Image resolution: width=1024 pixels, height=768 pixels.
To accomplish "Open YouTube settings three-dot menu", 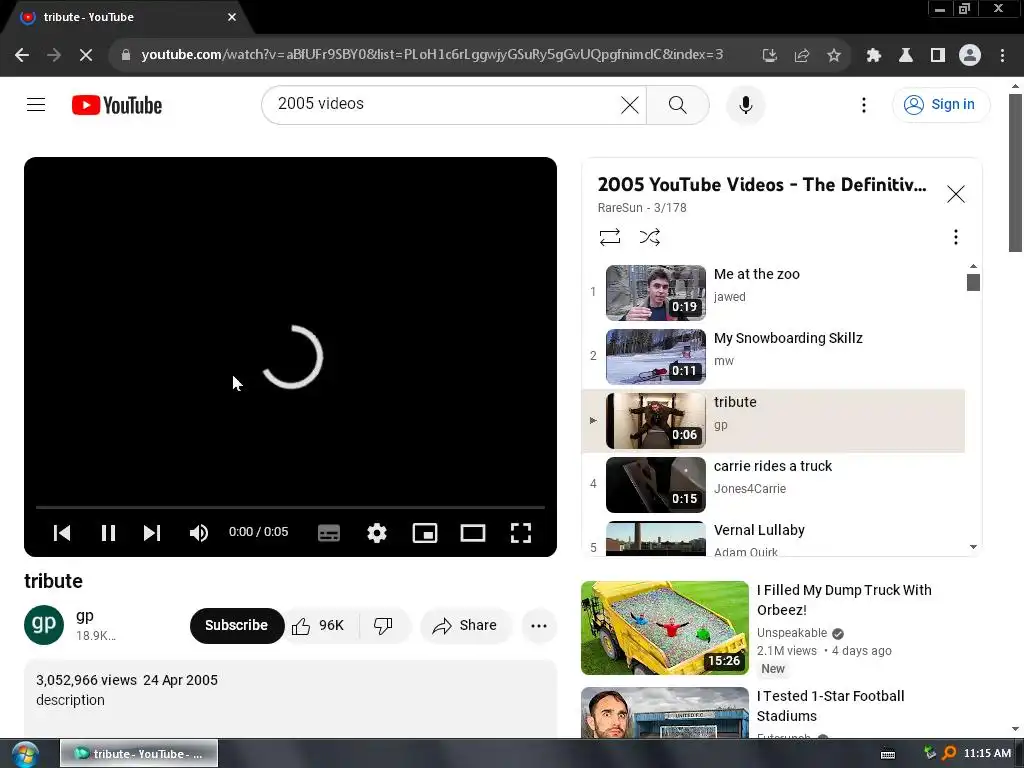I will coord(863,104).
